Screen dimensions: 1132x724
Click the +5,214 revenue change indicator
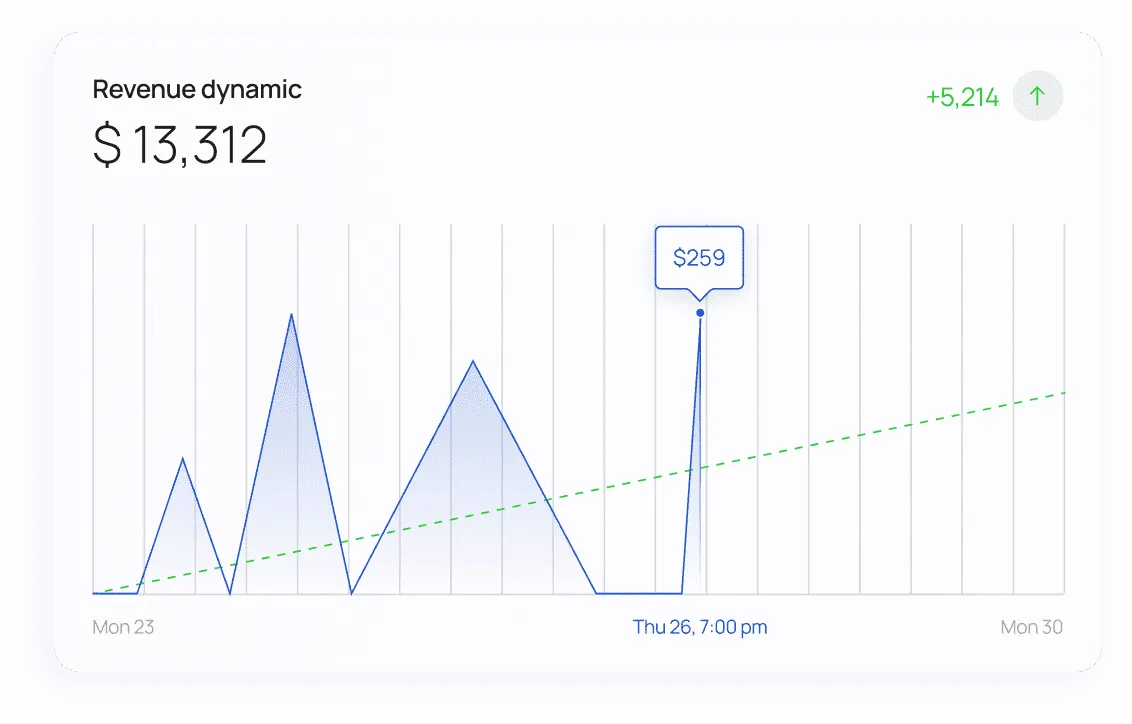click(x=962, y=97)
